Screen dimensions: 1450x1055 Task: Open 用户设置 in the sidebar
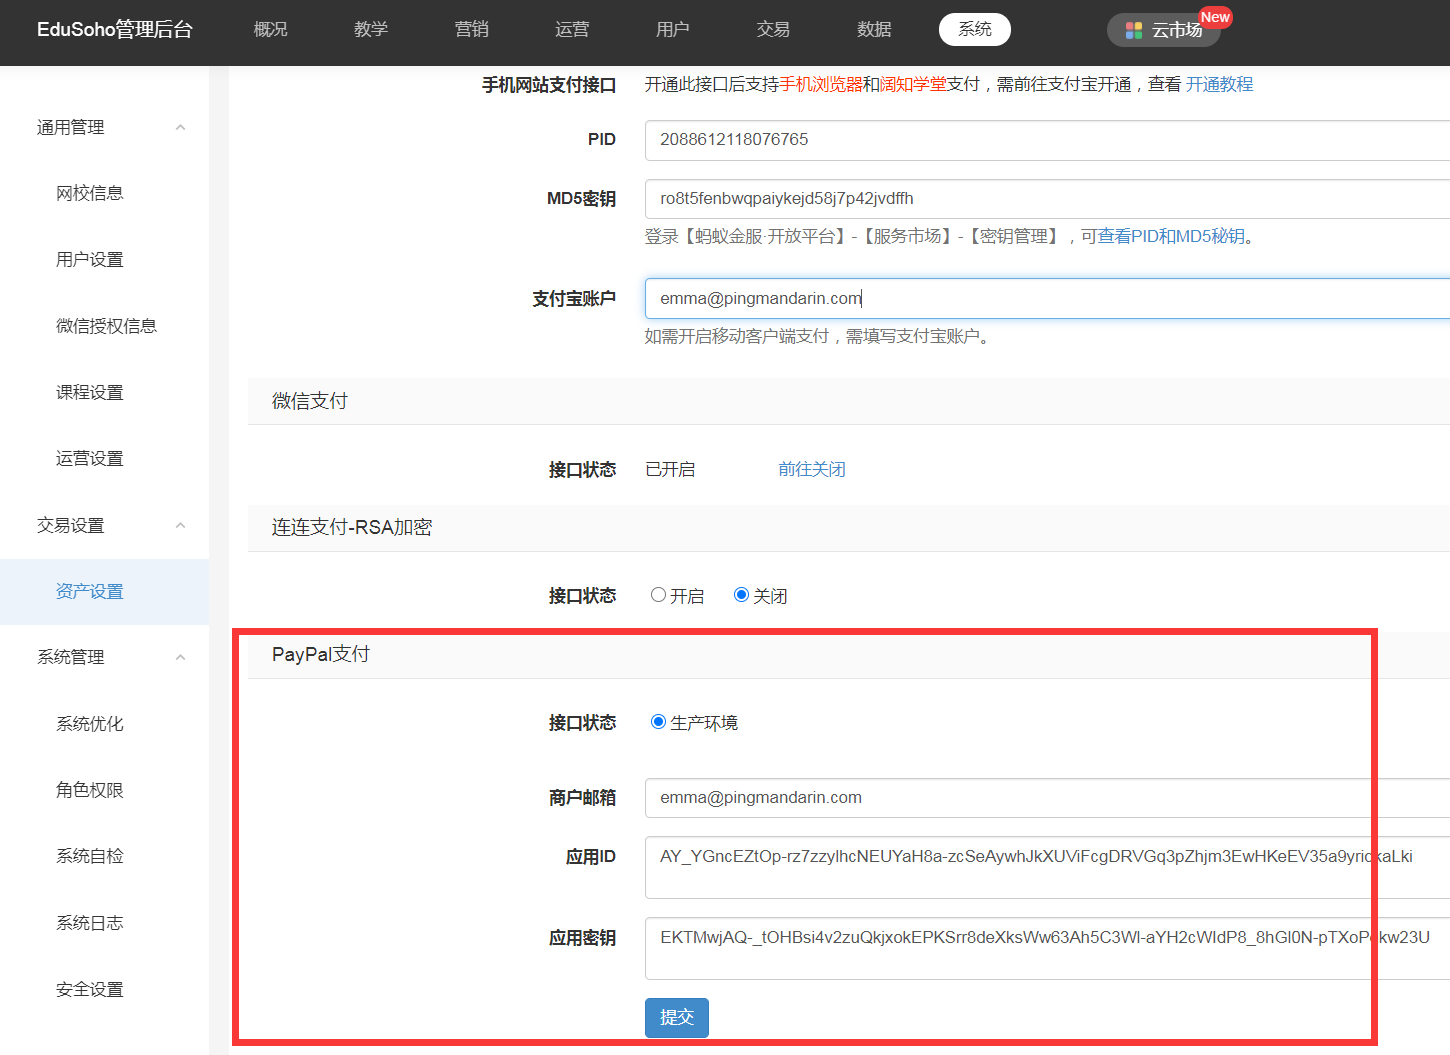point(90,259)
